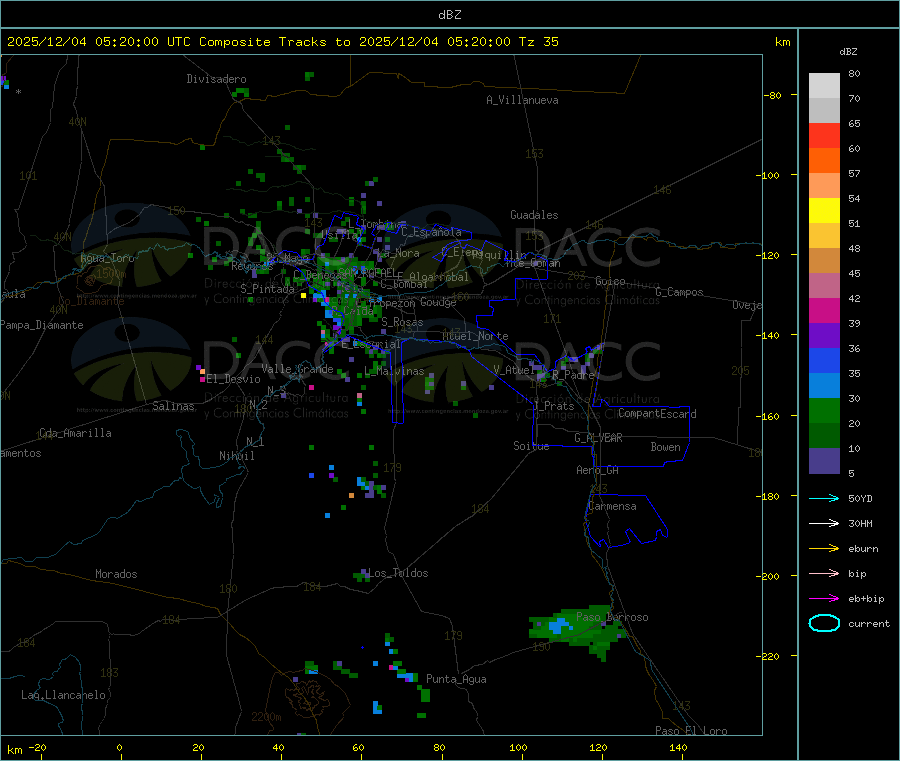Select the blue 35 dBZ color swatch
This screenshot has height=761, width=900.
(x=824, y=360)
